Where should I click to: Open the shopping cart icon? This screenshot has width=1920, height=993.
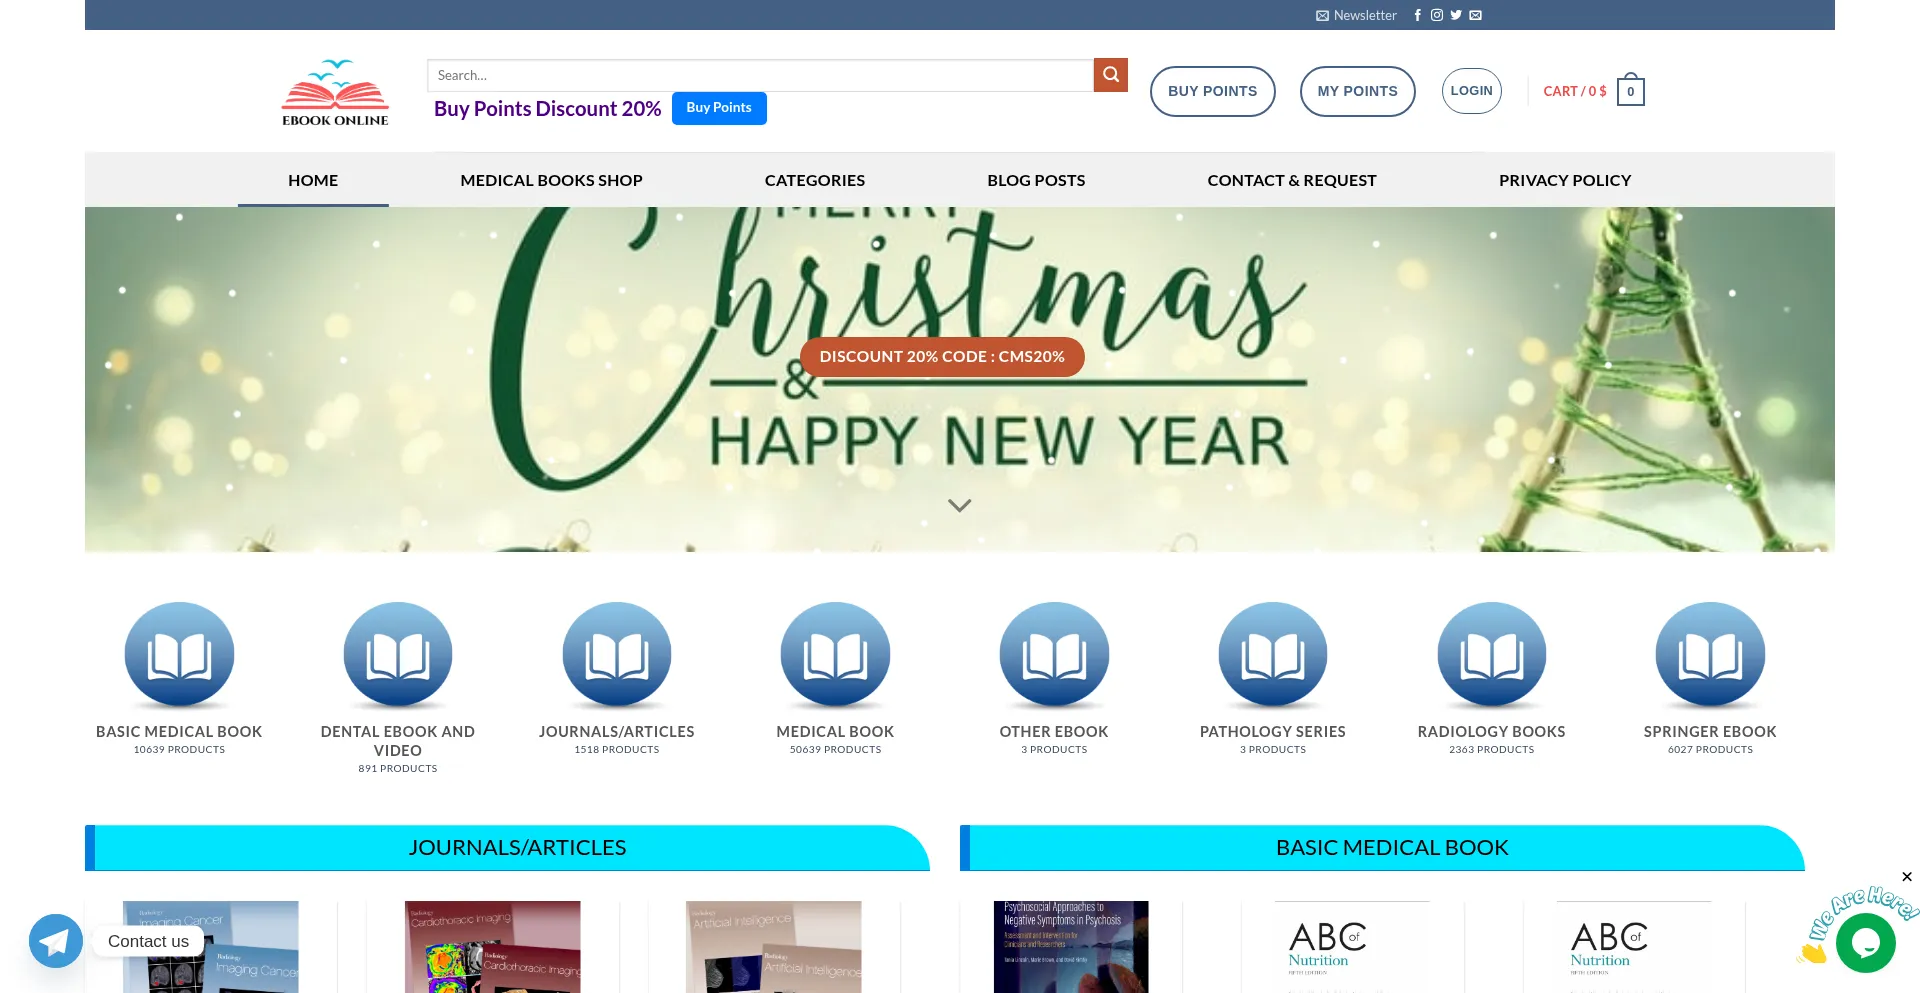1629,90
